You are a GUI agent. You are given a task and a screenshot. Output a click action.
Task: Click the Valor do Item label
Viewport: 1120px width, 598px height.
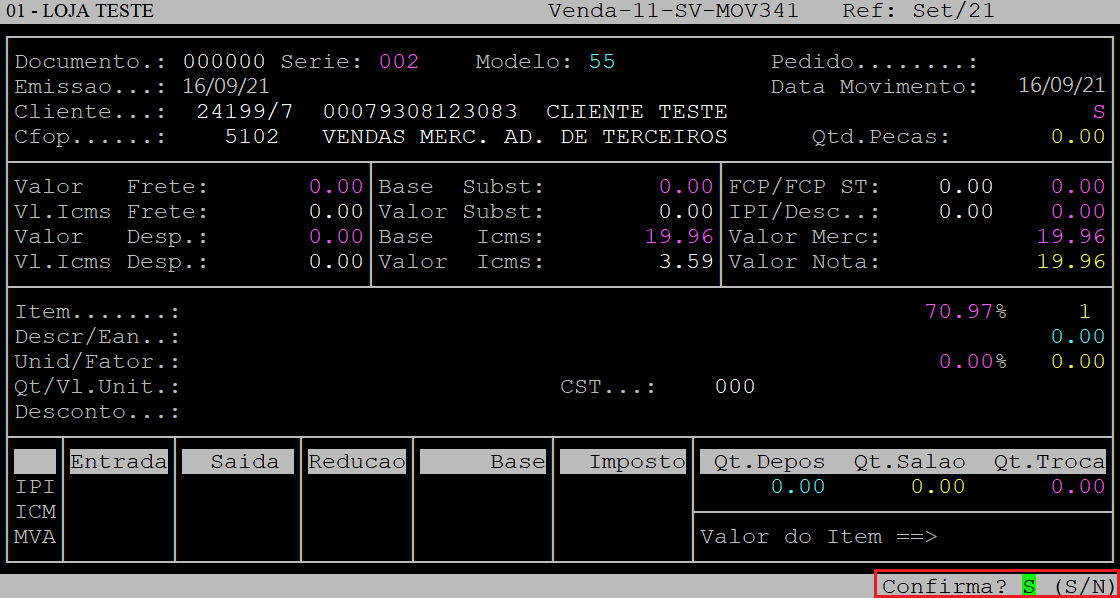[x=818, y=537]
